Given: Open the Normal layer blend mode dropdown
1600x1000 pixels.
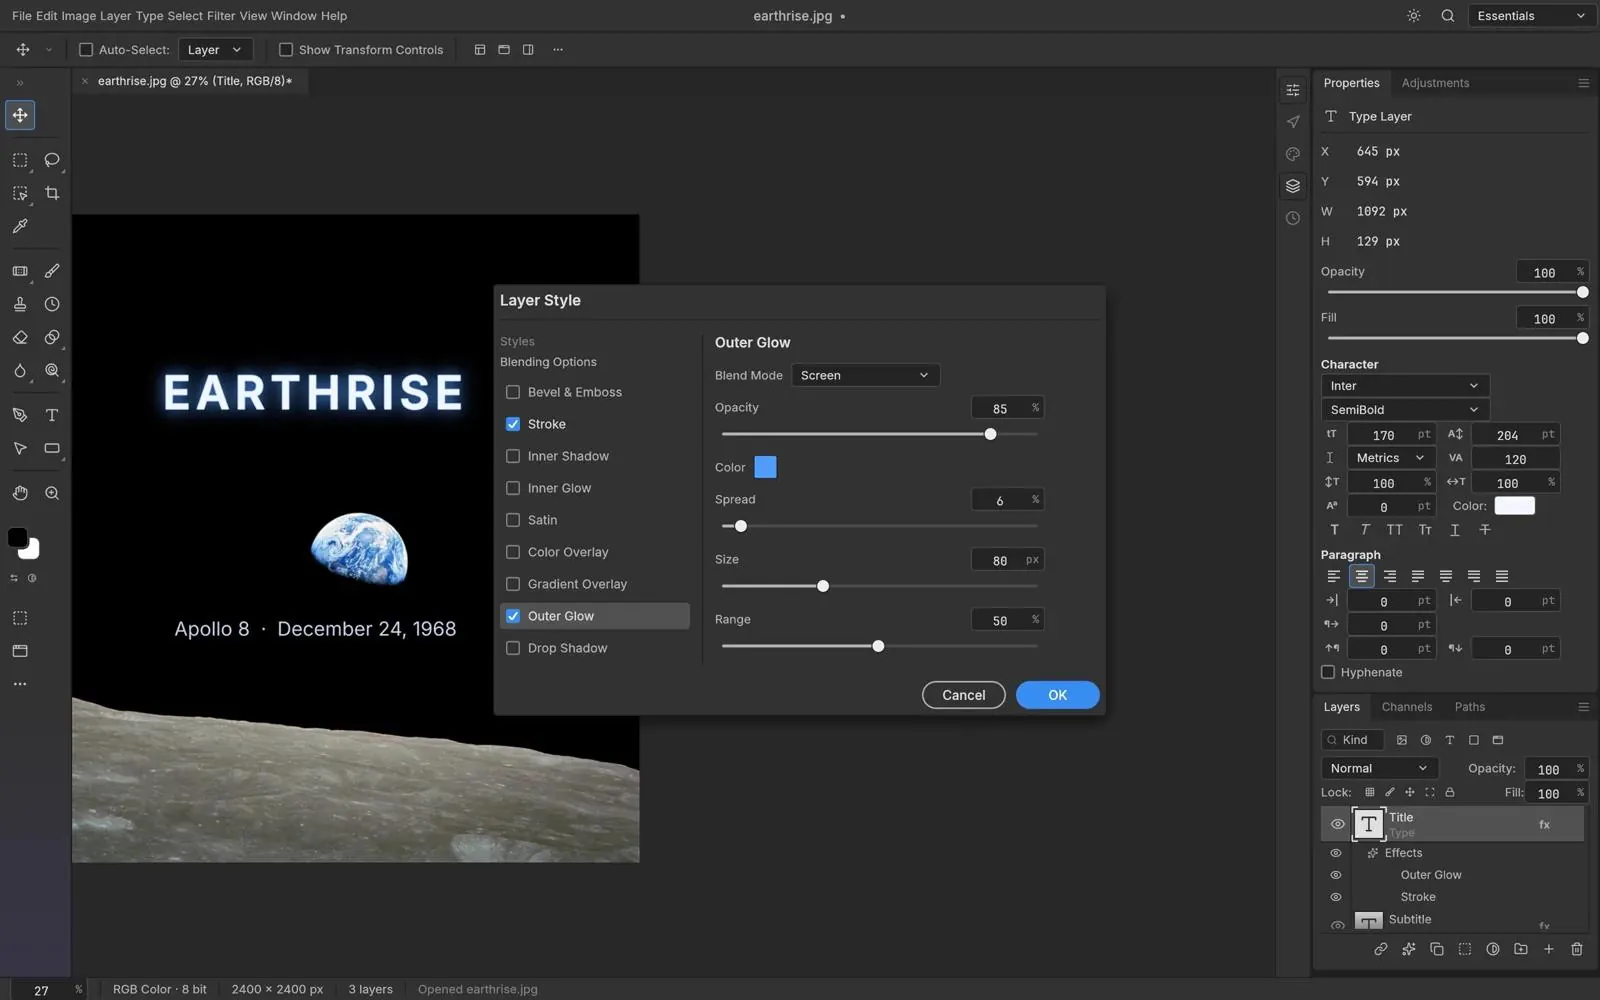Looking at the screenshot, I should point(1379,768).
